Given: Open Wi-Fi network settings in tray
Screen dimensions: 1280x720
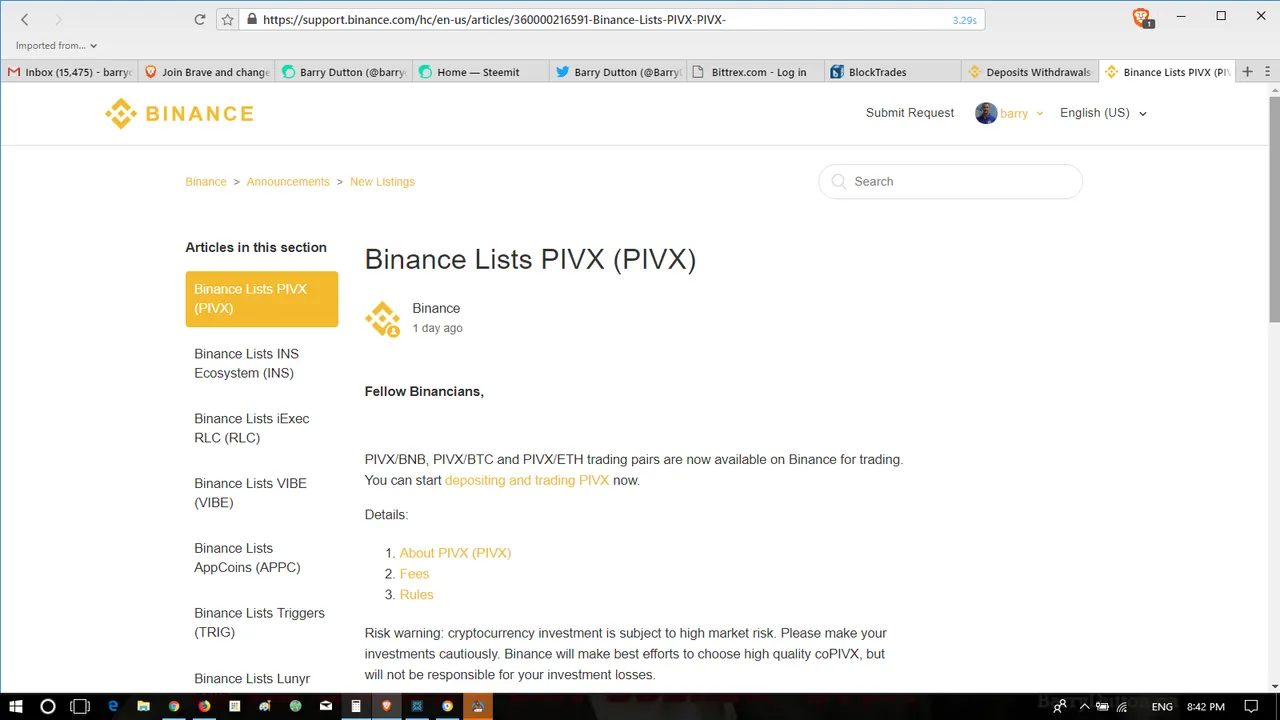Looking at the screenshot, I should click(1122, 707).
